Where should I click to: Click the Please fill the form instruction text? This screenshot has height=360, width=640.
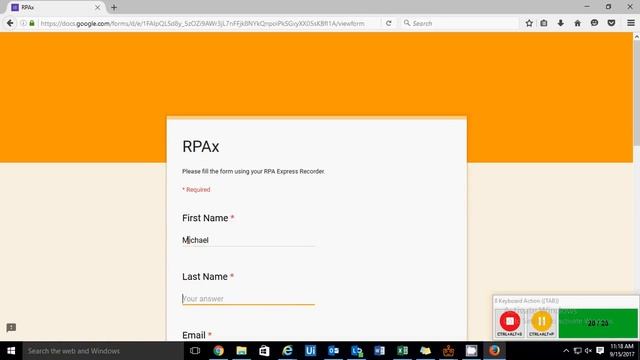click(253, 171)
